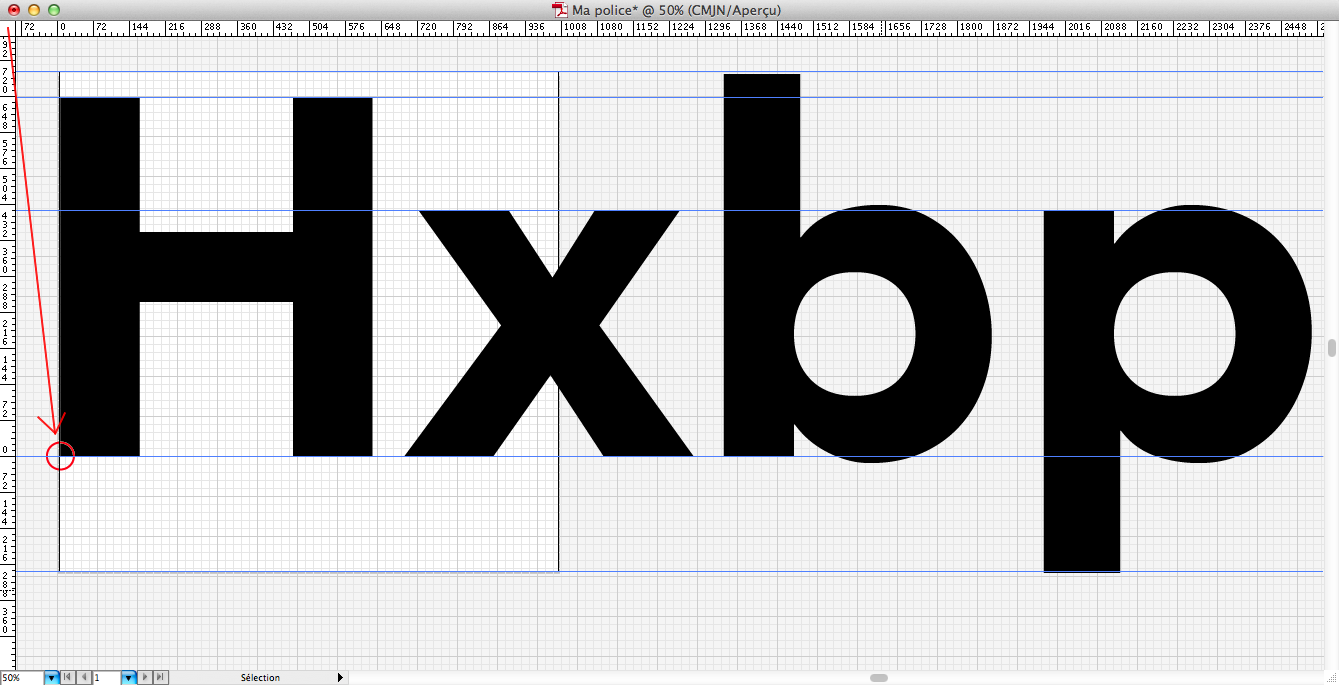Close the Ma police document window

(14, 9)
